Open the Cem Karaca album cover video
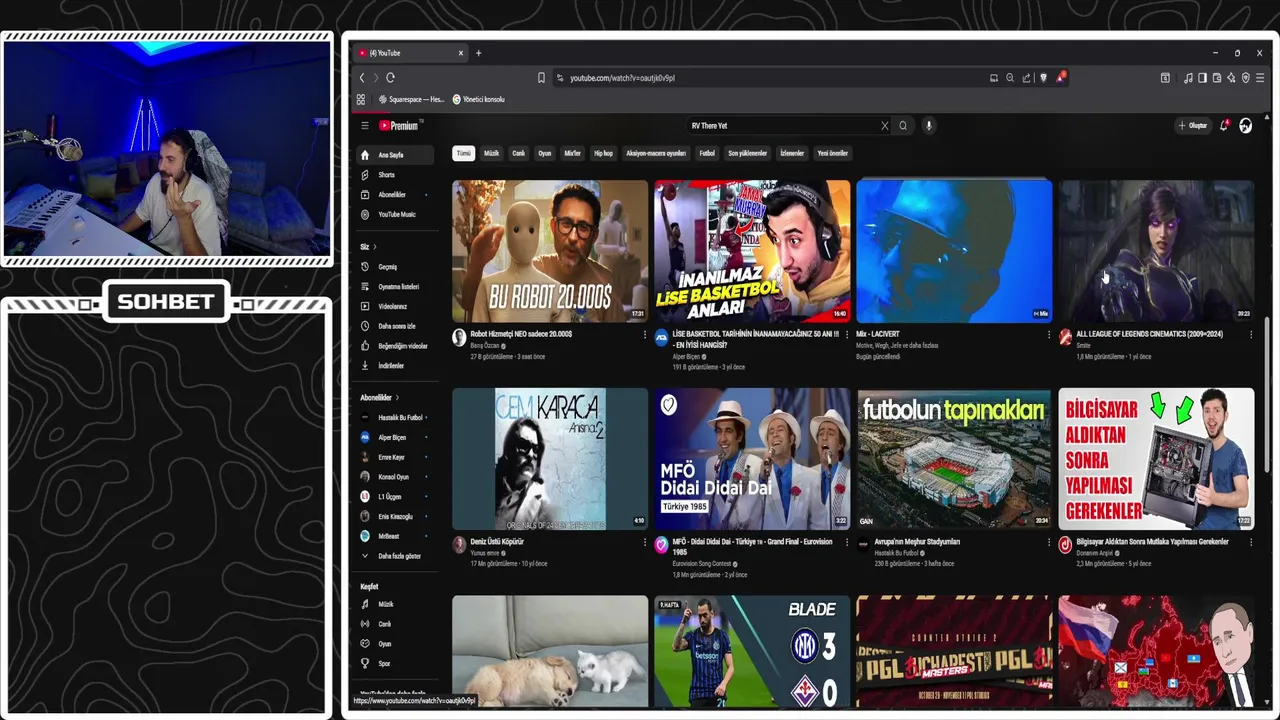Image resolution: width=1280 pixels, height=720 pixels. pos(549,458)
